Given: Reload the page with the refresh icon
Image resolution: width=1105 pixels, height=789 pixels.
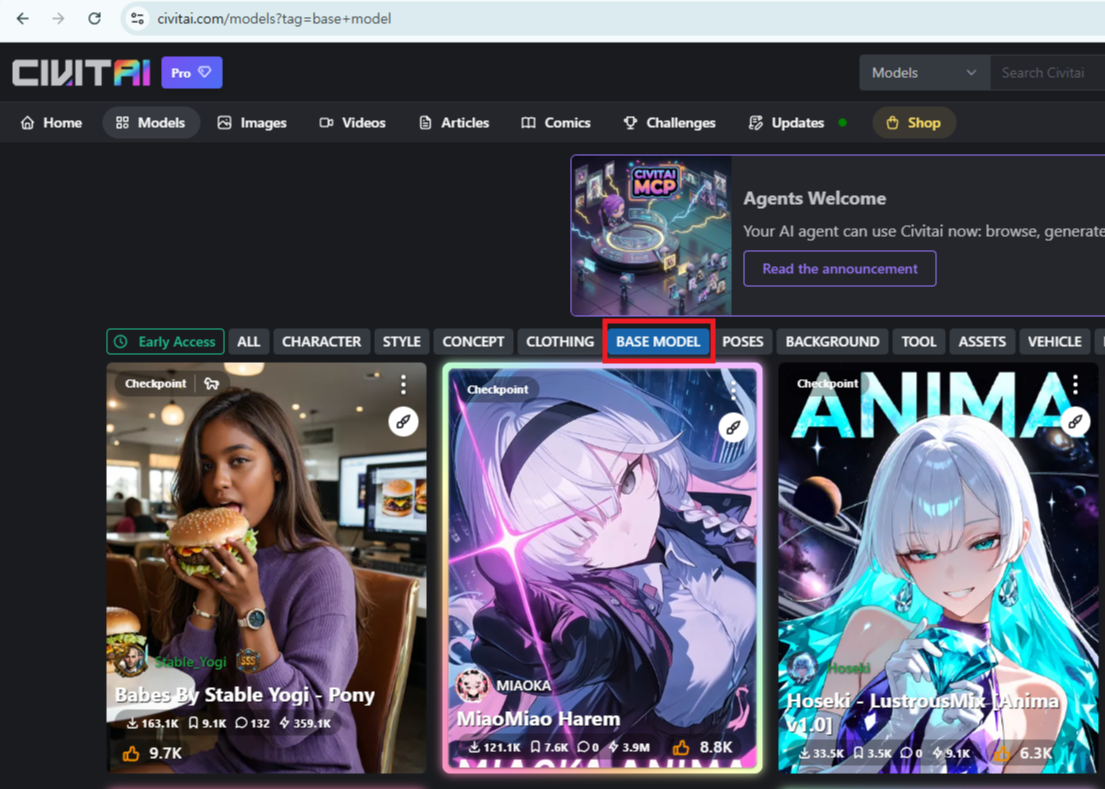Looking at the screenshot, I should 94,19.
